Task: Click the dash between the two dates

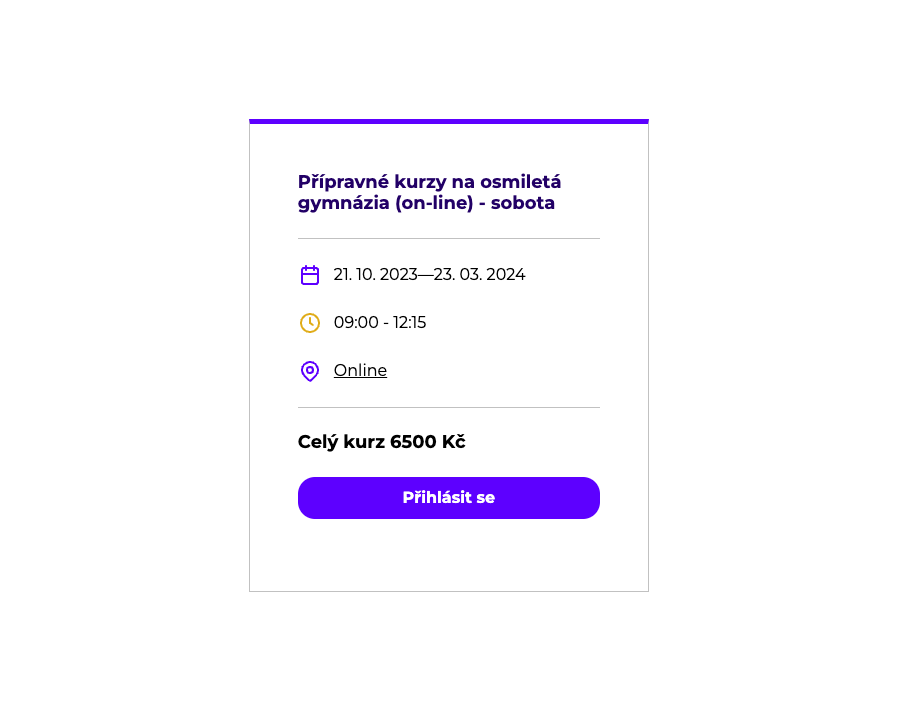Action: coord(425,275)
